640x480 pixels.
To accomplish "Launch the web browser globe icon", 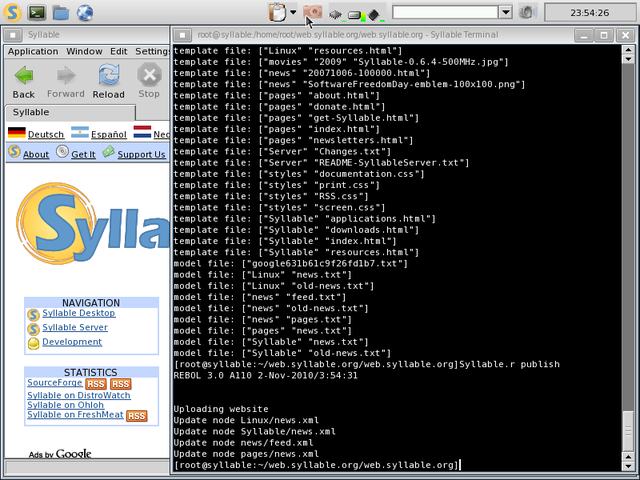I will coord(85,13).
